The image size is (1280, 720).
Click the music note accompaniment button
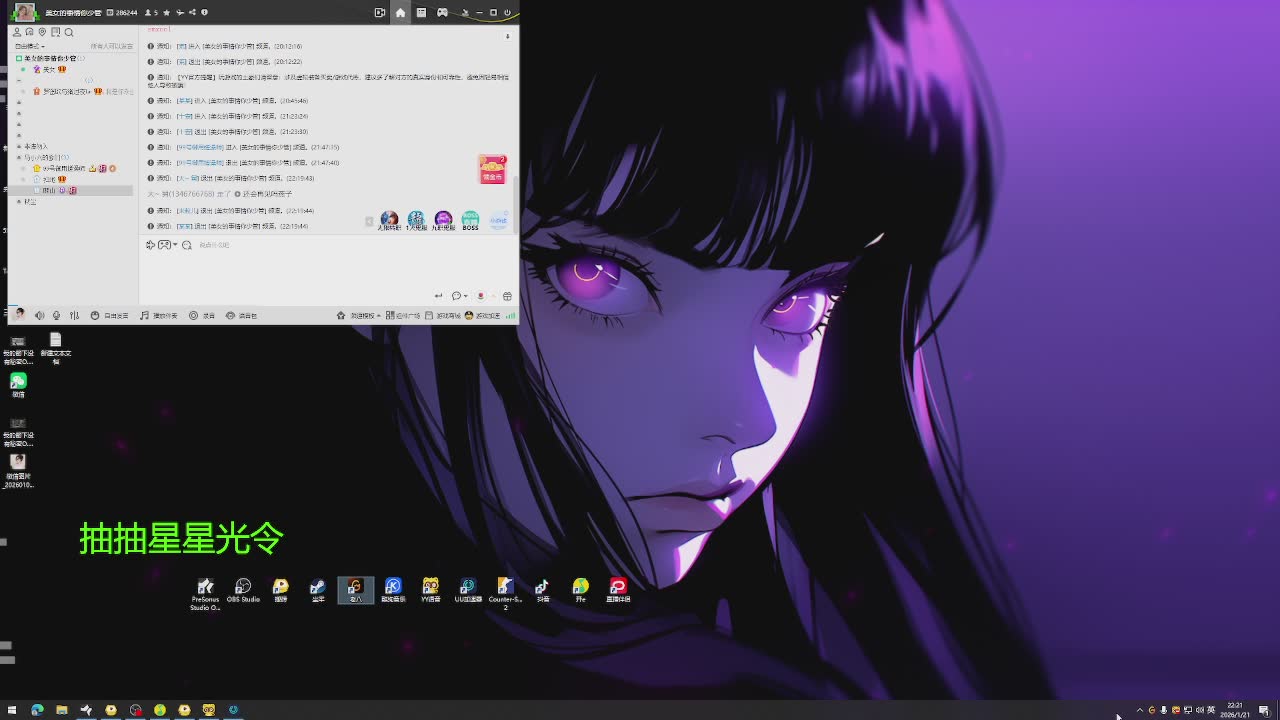(145, 315)
